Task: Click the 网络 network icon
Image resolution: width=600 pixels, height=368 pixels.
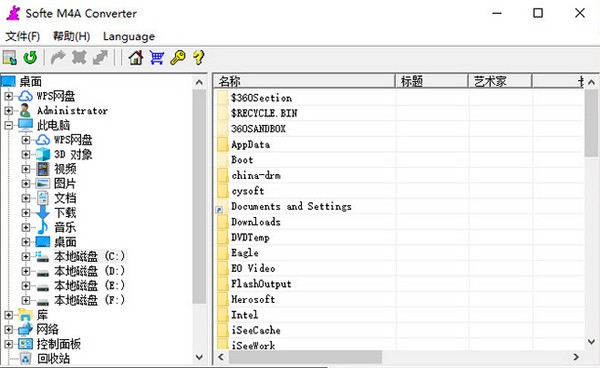Action: 26,329
